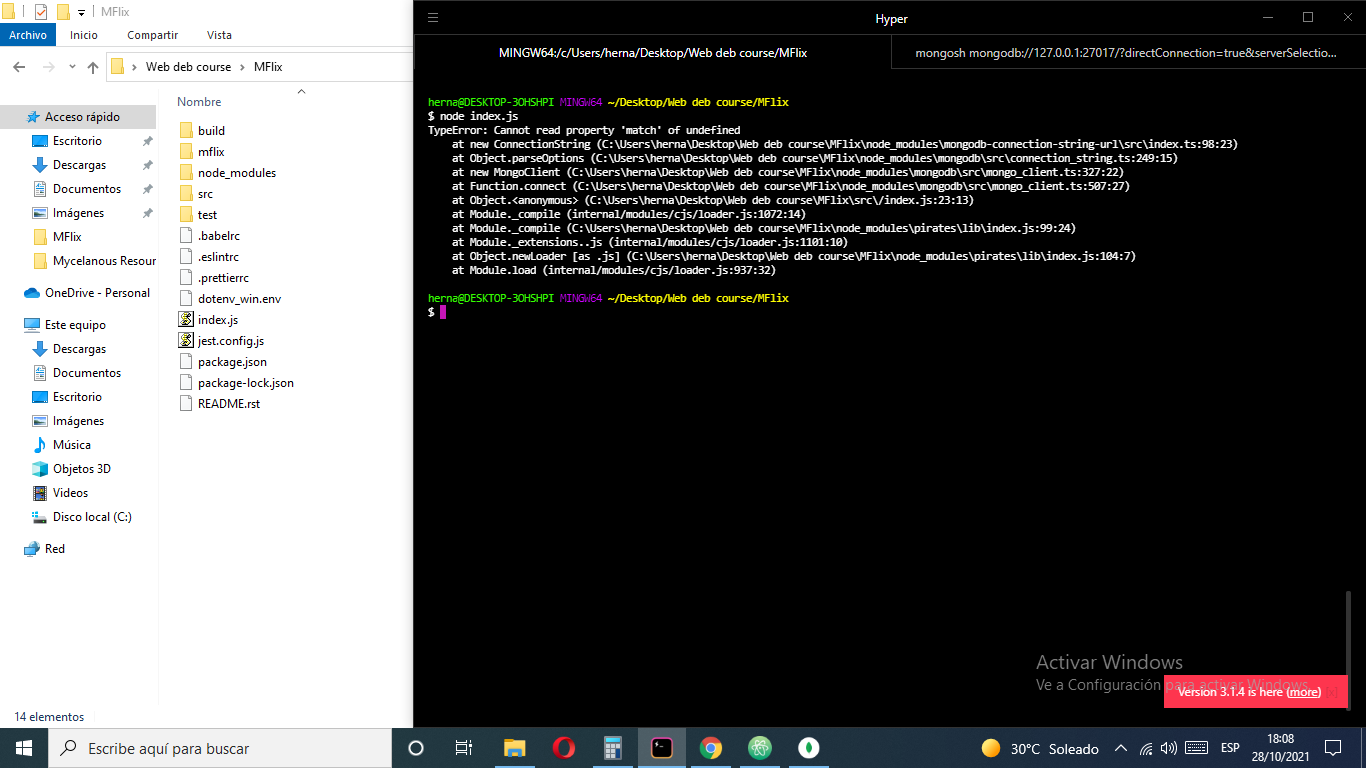
Task: Open the Quick Access Toolbar customize dropdown
Action: [x=81, y=12]
